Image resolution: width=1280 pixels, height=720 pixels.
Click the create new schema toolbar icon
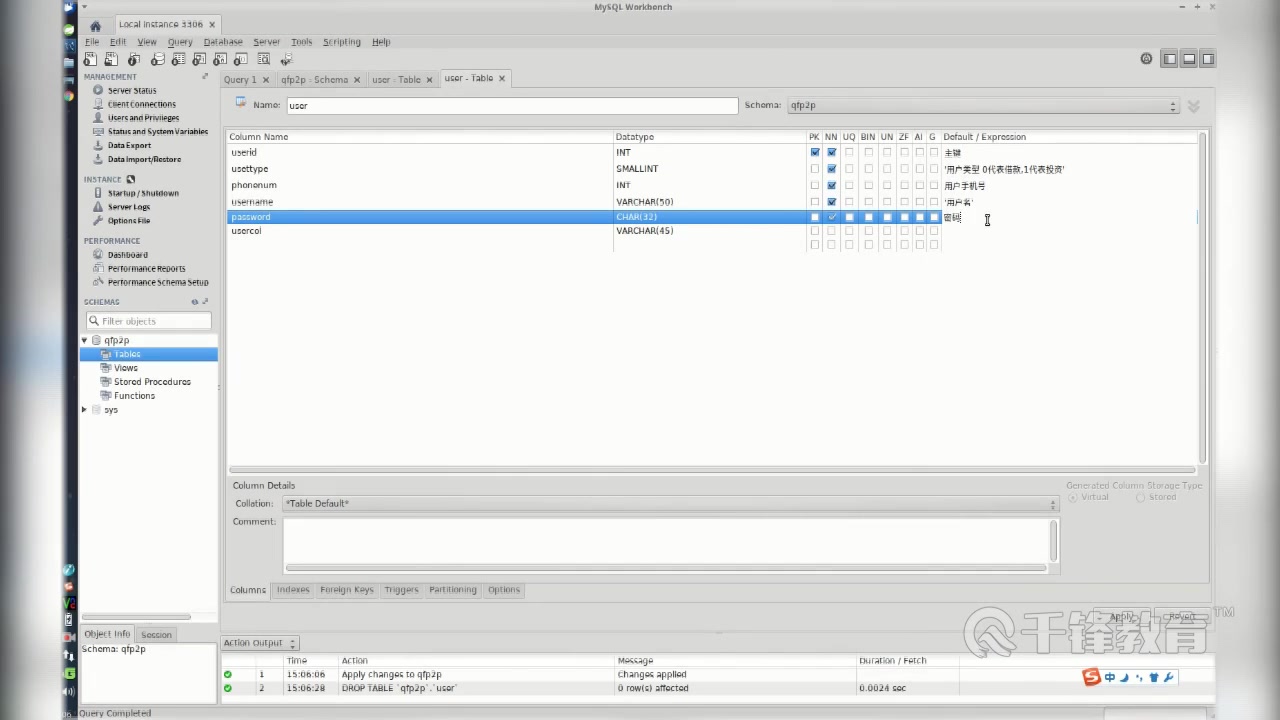[158, 60]
